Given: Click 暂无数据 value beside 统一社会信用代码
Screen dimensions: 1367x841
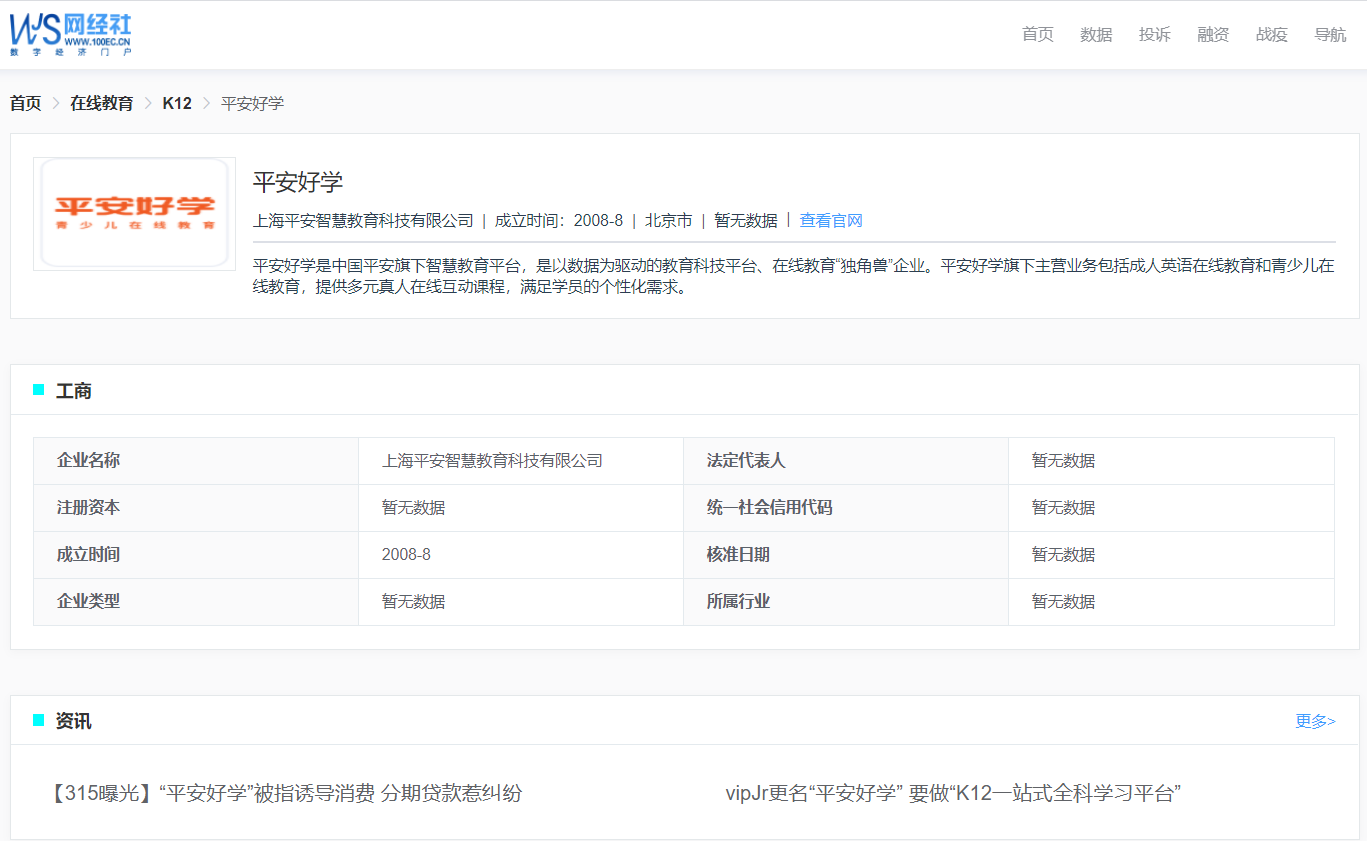Looking at the screenshot, I should (1064, 508).
